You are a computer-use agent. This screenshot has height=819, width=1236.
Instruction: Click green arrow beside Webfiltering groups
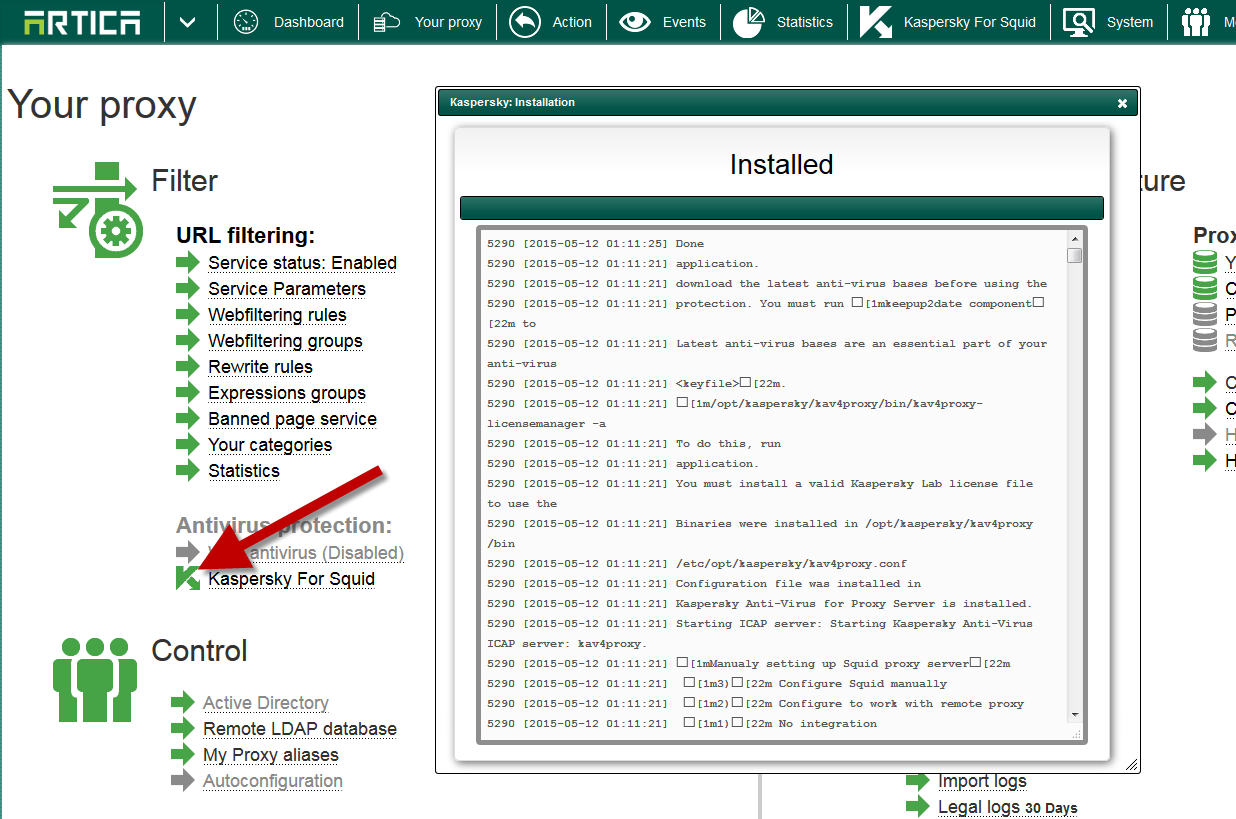(x=188, y=340)
